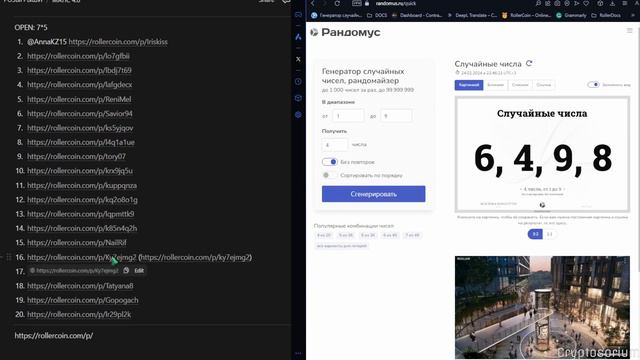This screenshot has height=360, width=640.
Task: Reload the randomus page
Action: [337, 3]
